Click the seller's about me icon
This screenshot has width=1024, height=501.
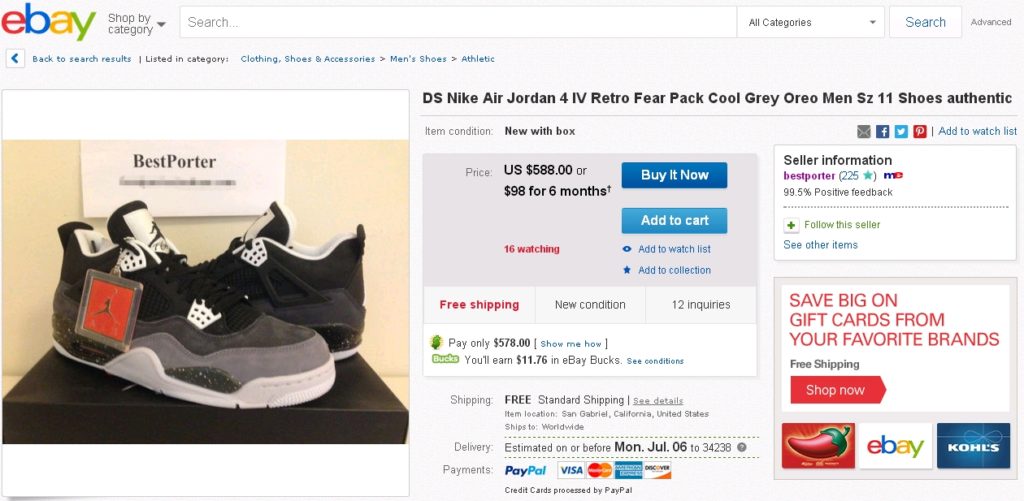click(x=893, y=176)
